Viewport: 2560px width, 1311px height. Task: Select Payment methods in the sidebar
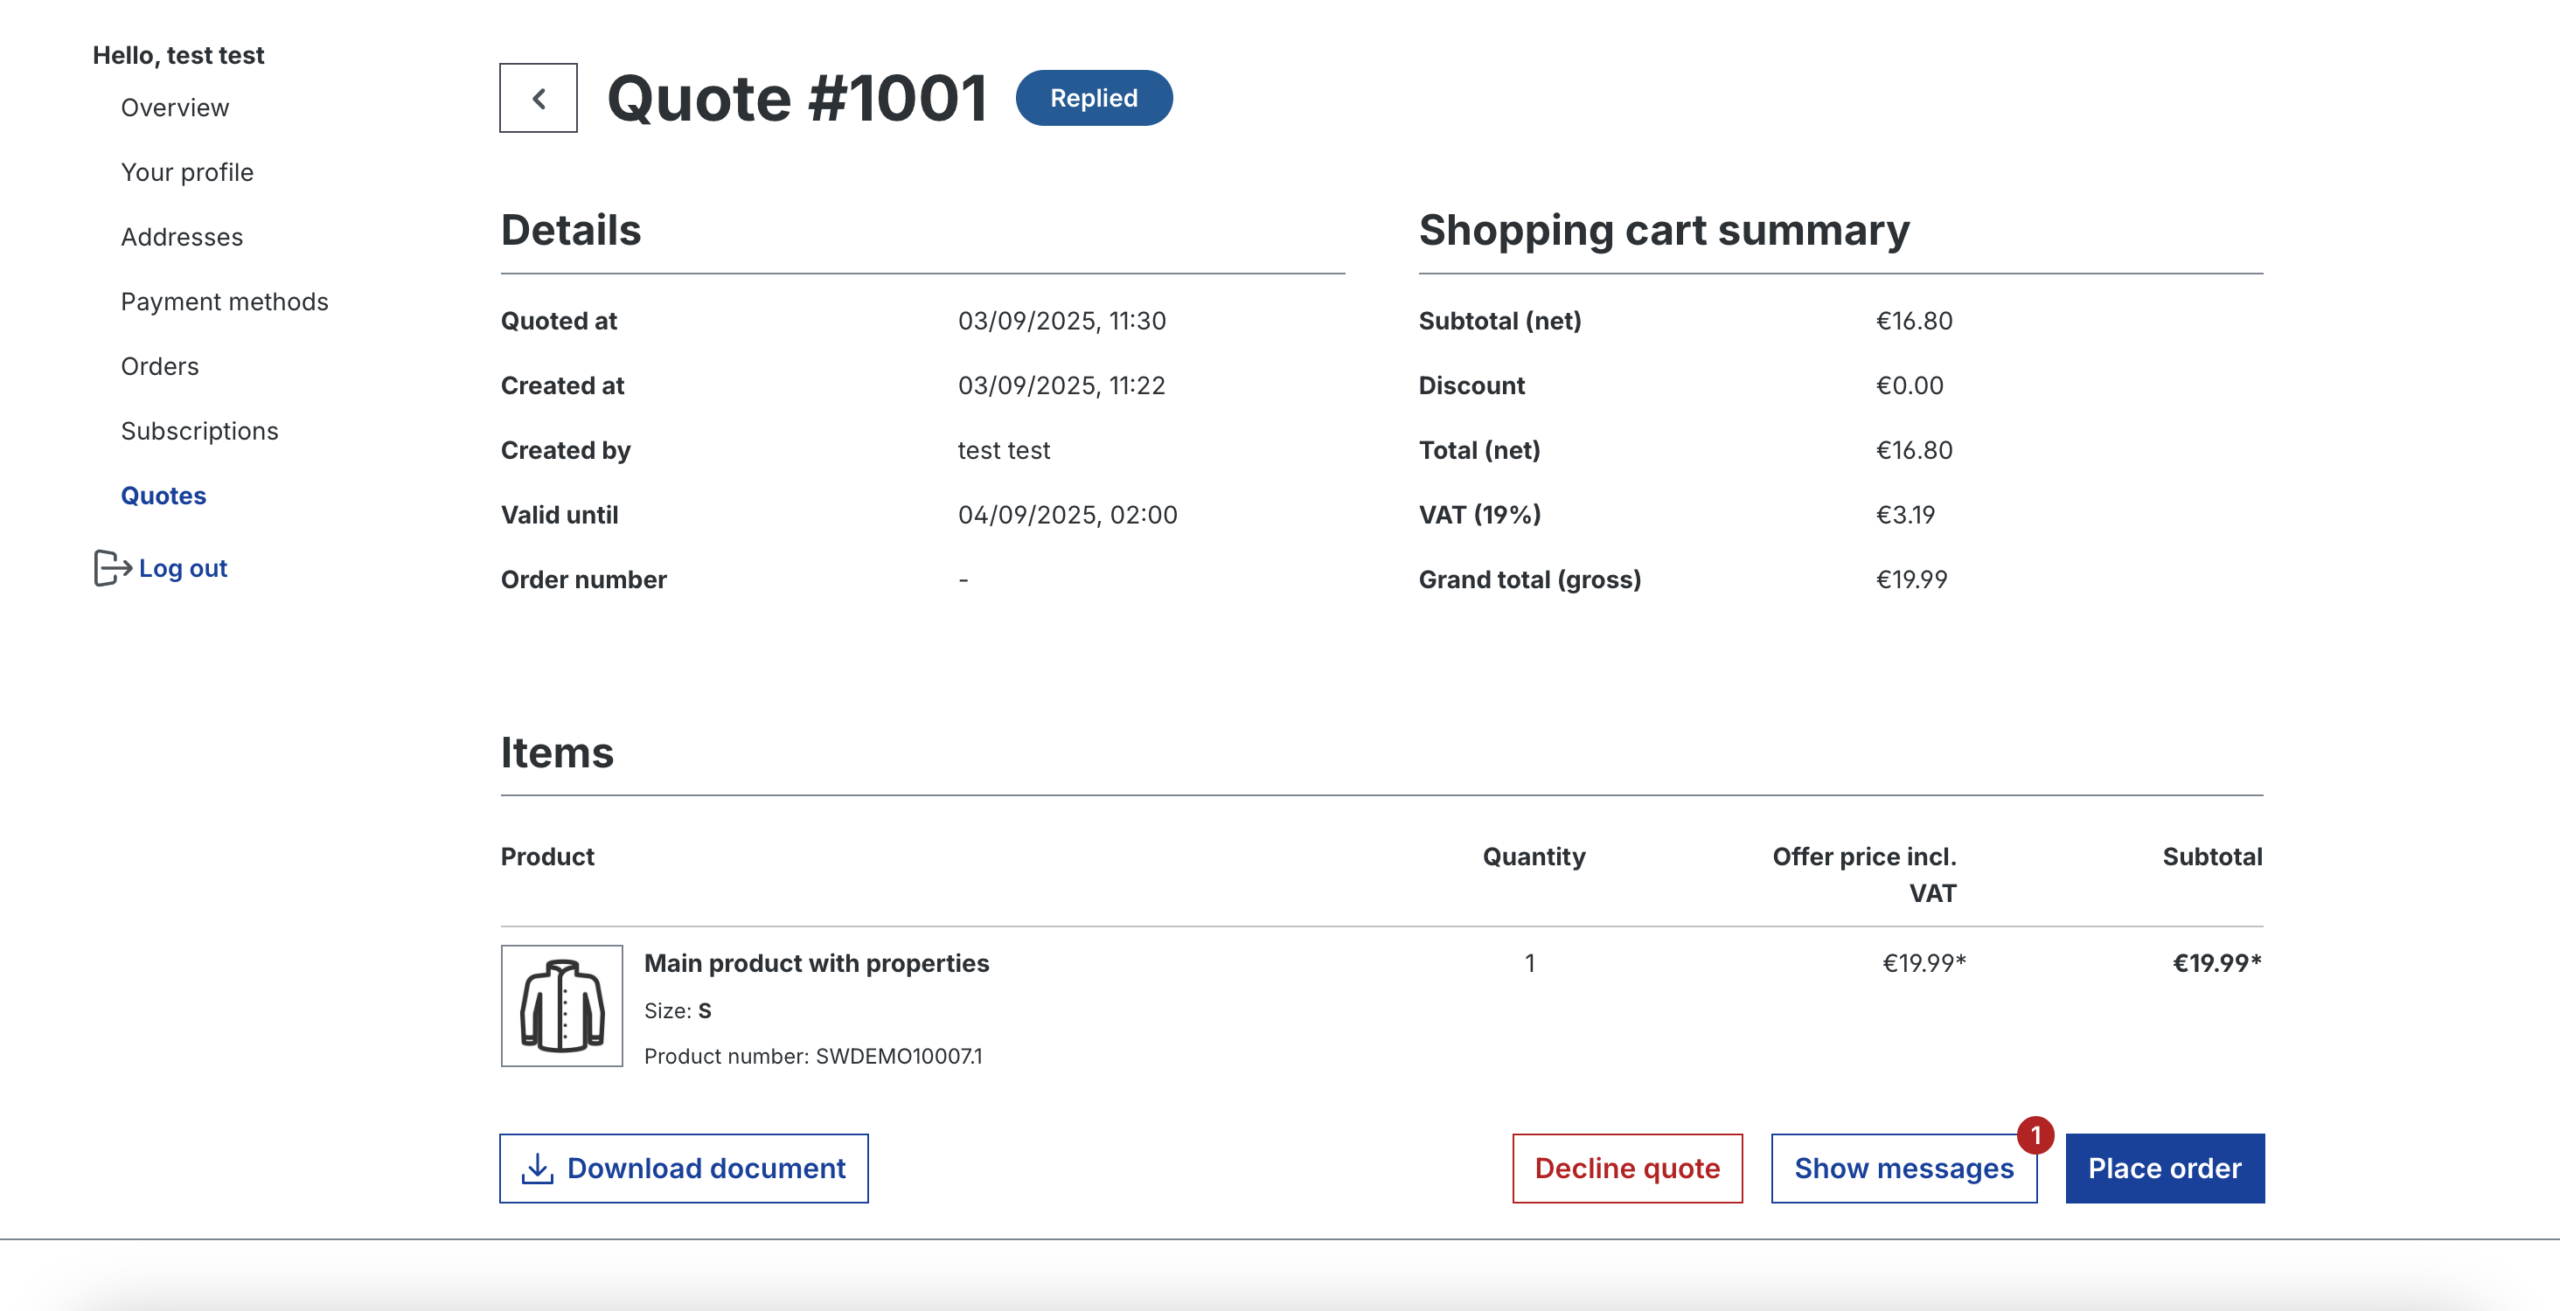pyautogui.click(x=224, y=301)
